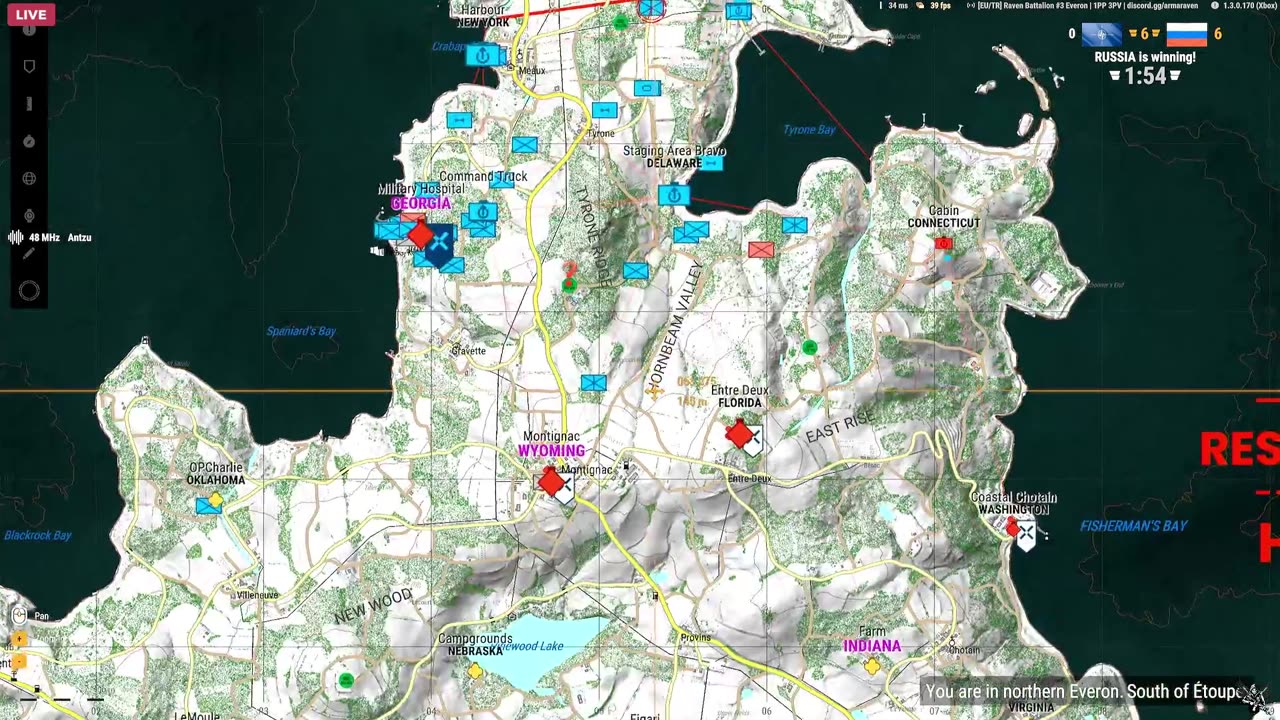Click the radio waveform icon beside 48 MHz

pos(16,238)
